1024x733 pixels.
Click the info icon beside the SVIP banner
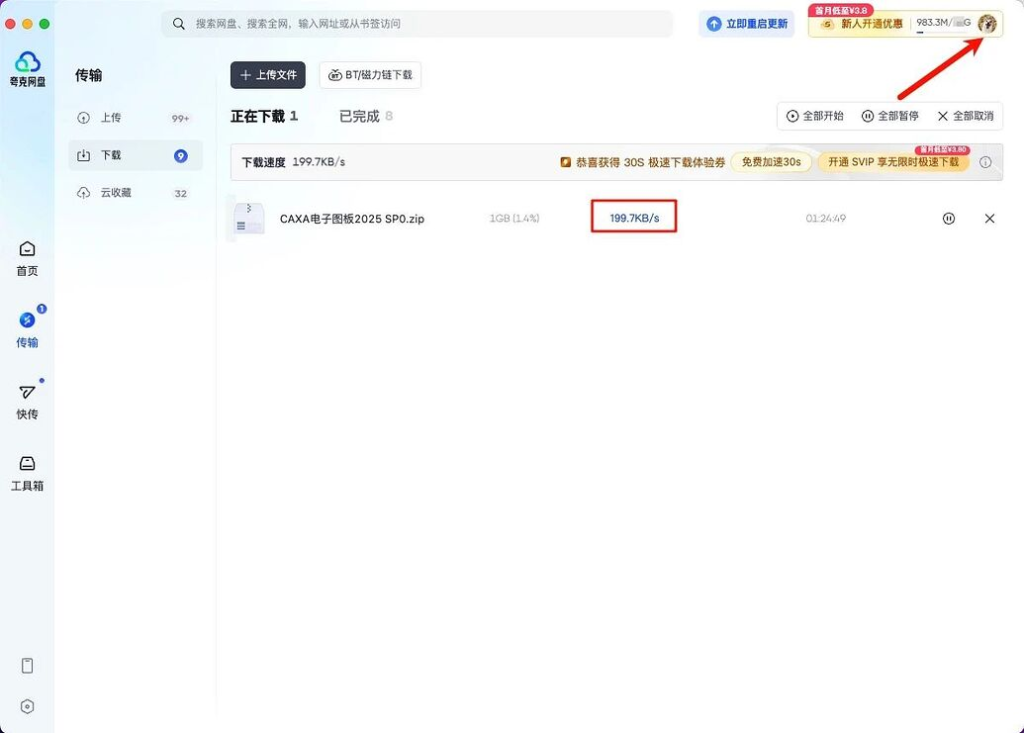pyautogui.click(x=985, y=161)
